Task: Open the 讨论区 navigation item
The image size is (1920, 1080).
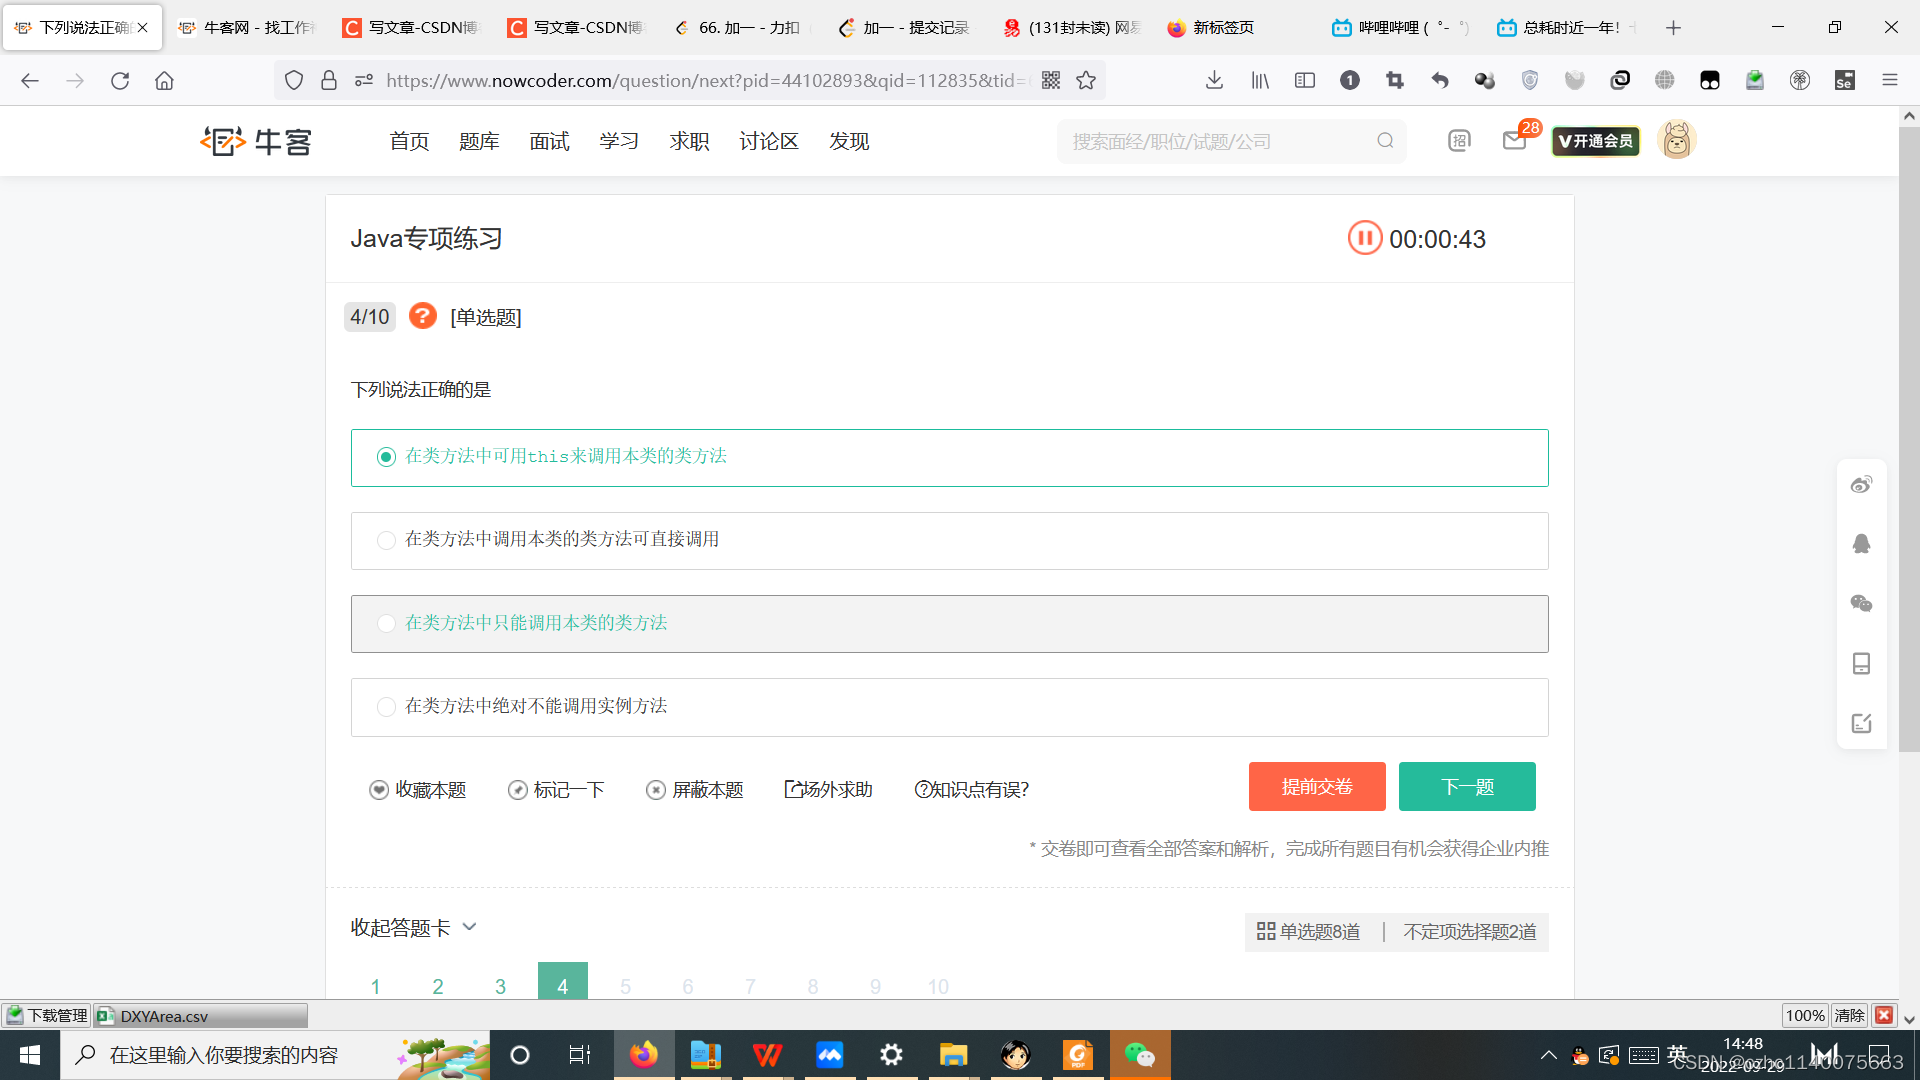Action: click(x=769, y=141)
